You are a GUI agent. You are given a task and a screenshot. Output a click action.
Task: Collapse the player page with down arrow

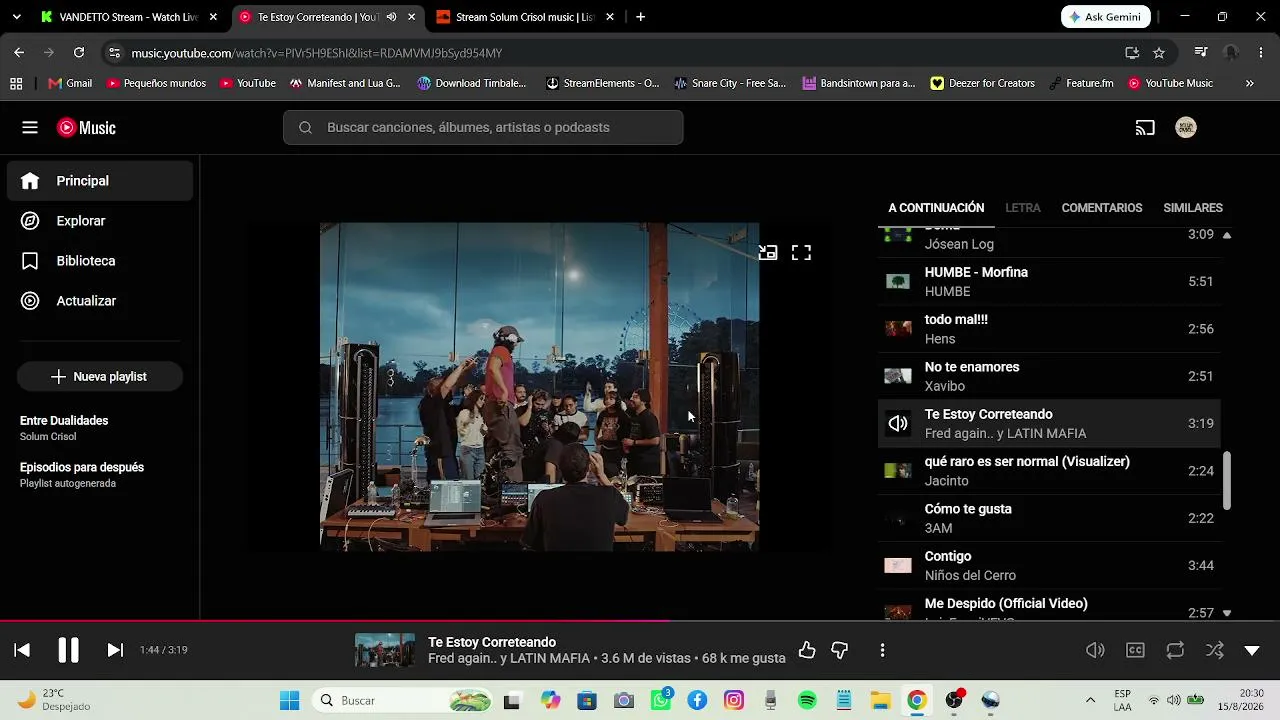tap(1252, 650)
